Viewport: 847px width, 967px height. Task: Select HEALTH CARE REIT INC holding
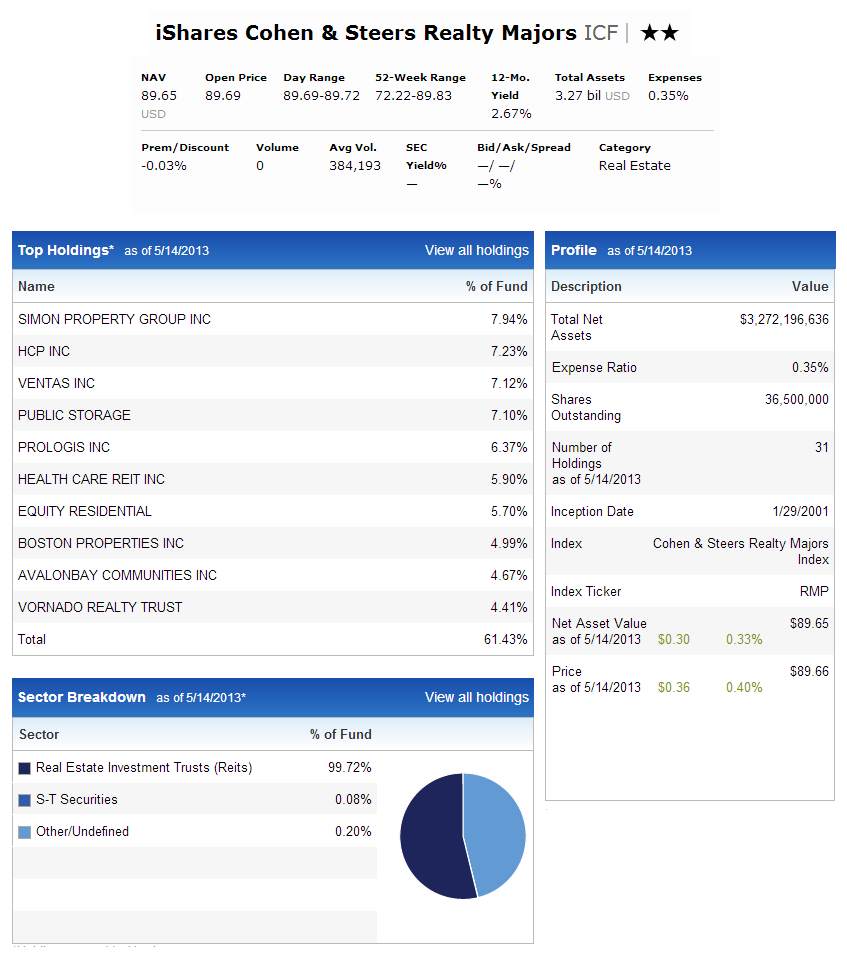click(273, 480)
